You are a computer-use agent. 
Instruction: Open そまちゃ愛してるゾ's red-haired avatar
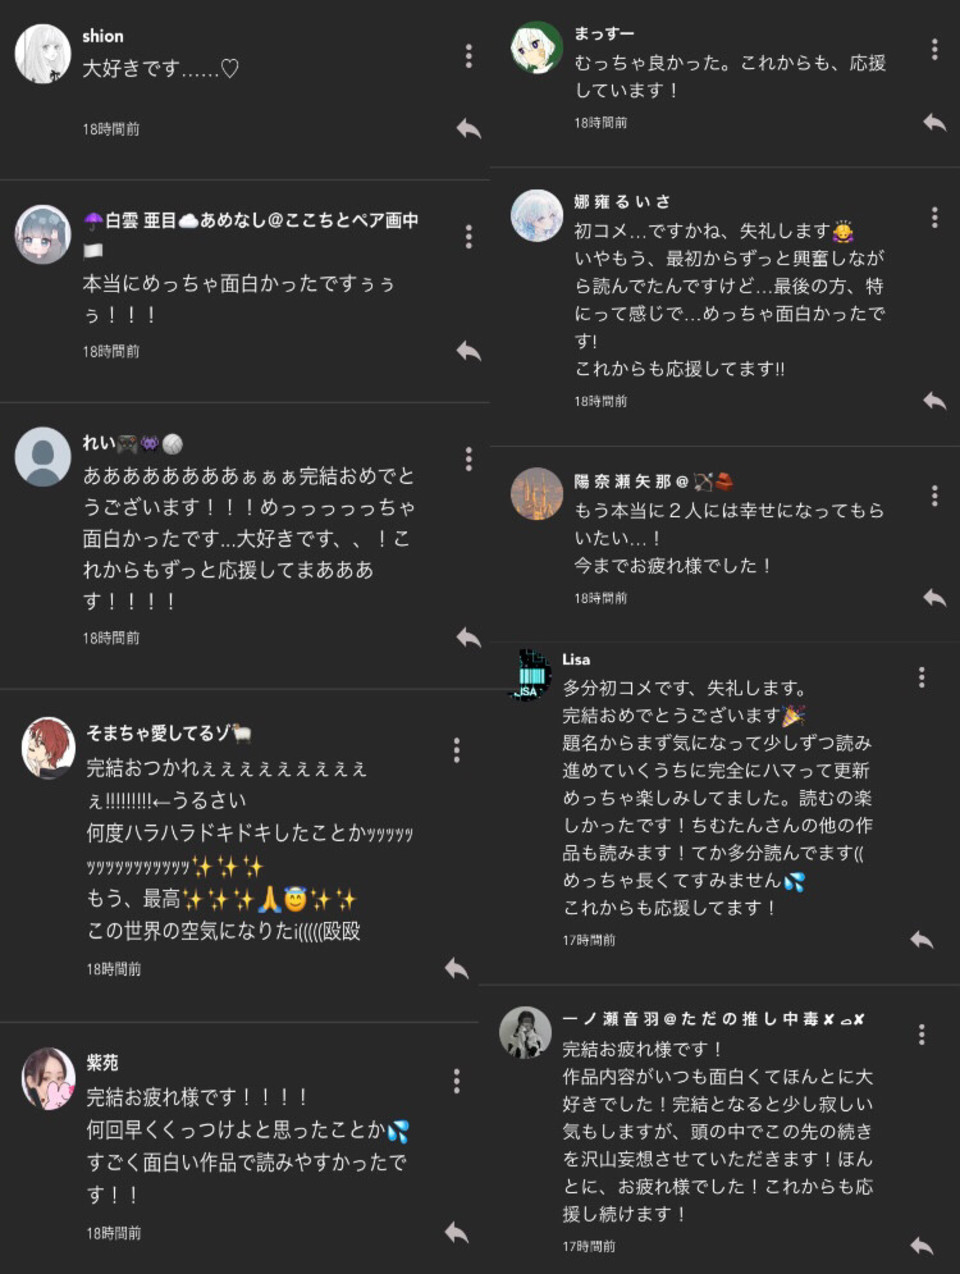[49, 747]
